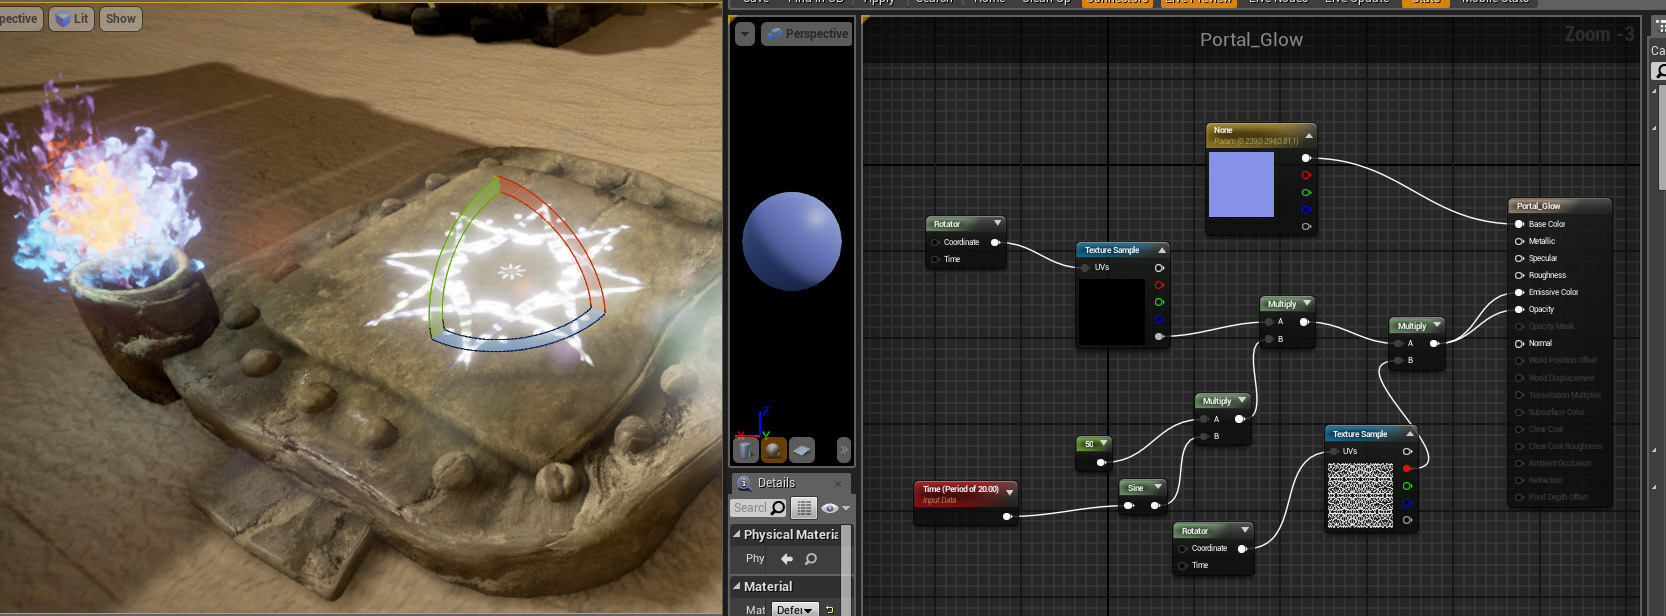Click the Base Color input pin
The image size is (1666, 616).
[x=1519, y=224]
